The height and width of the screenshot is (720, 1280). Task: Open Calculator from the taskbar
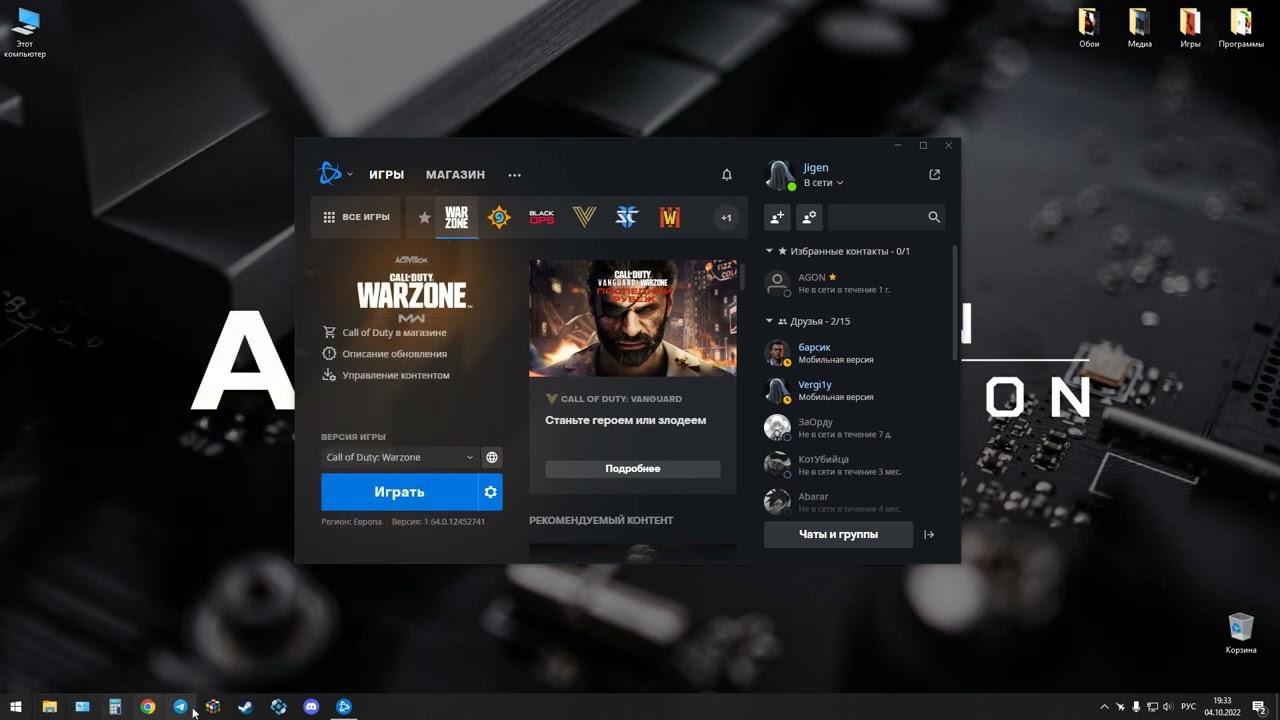[x=115, y=707]
